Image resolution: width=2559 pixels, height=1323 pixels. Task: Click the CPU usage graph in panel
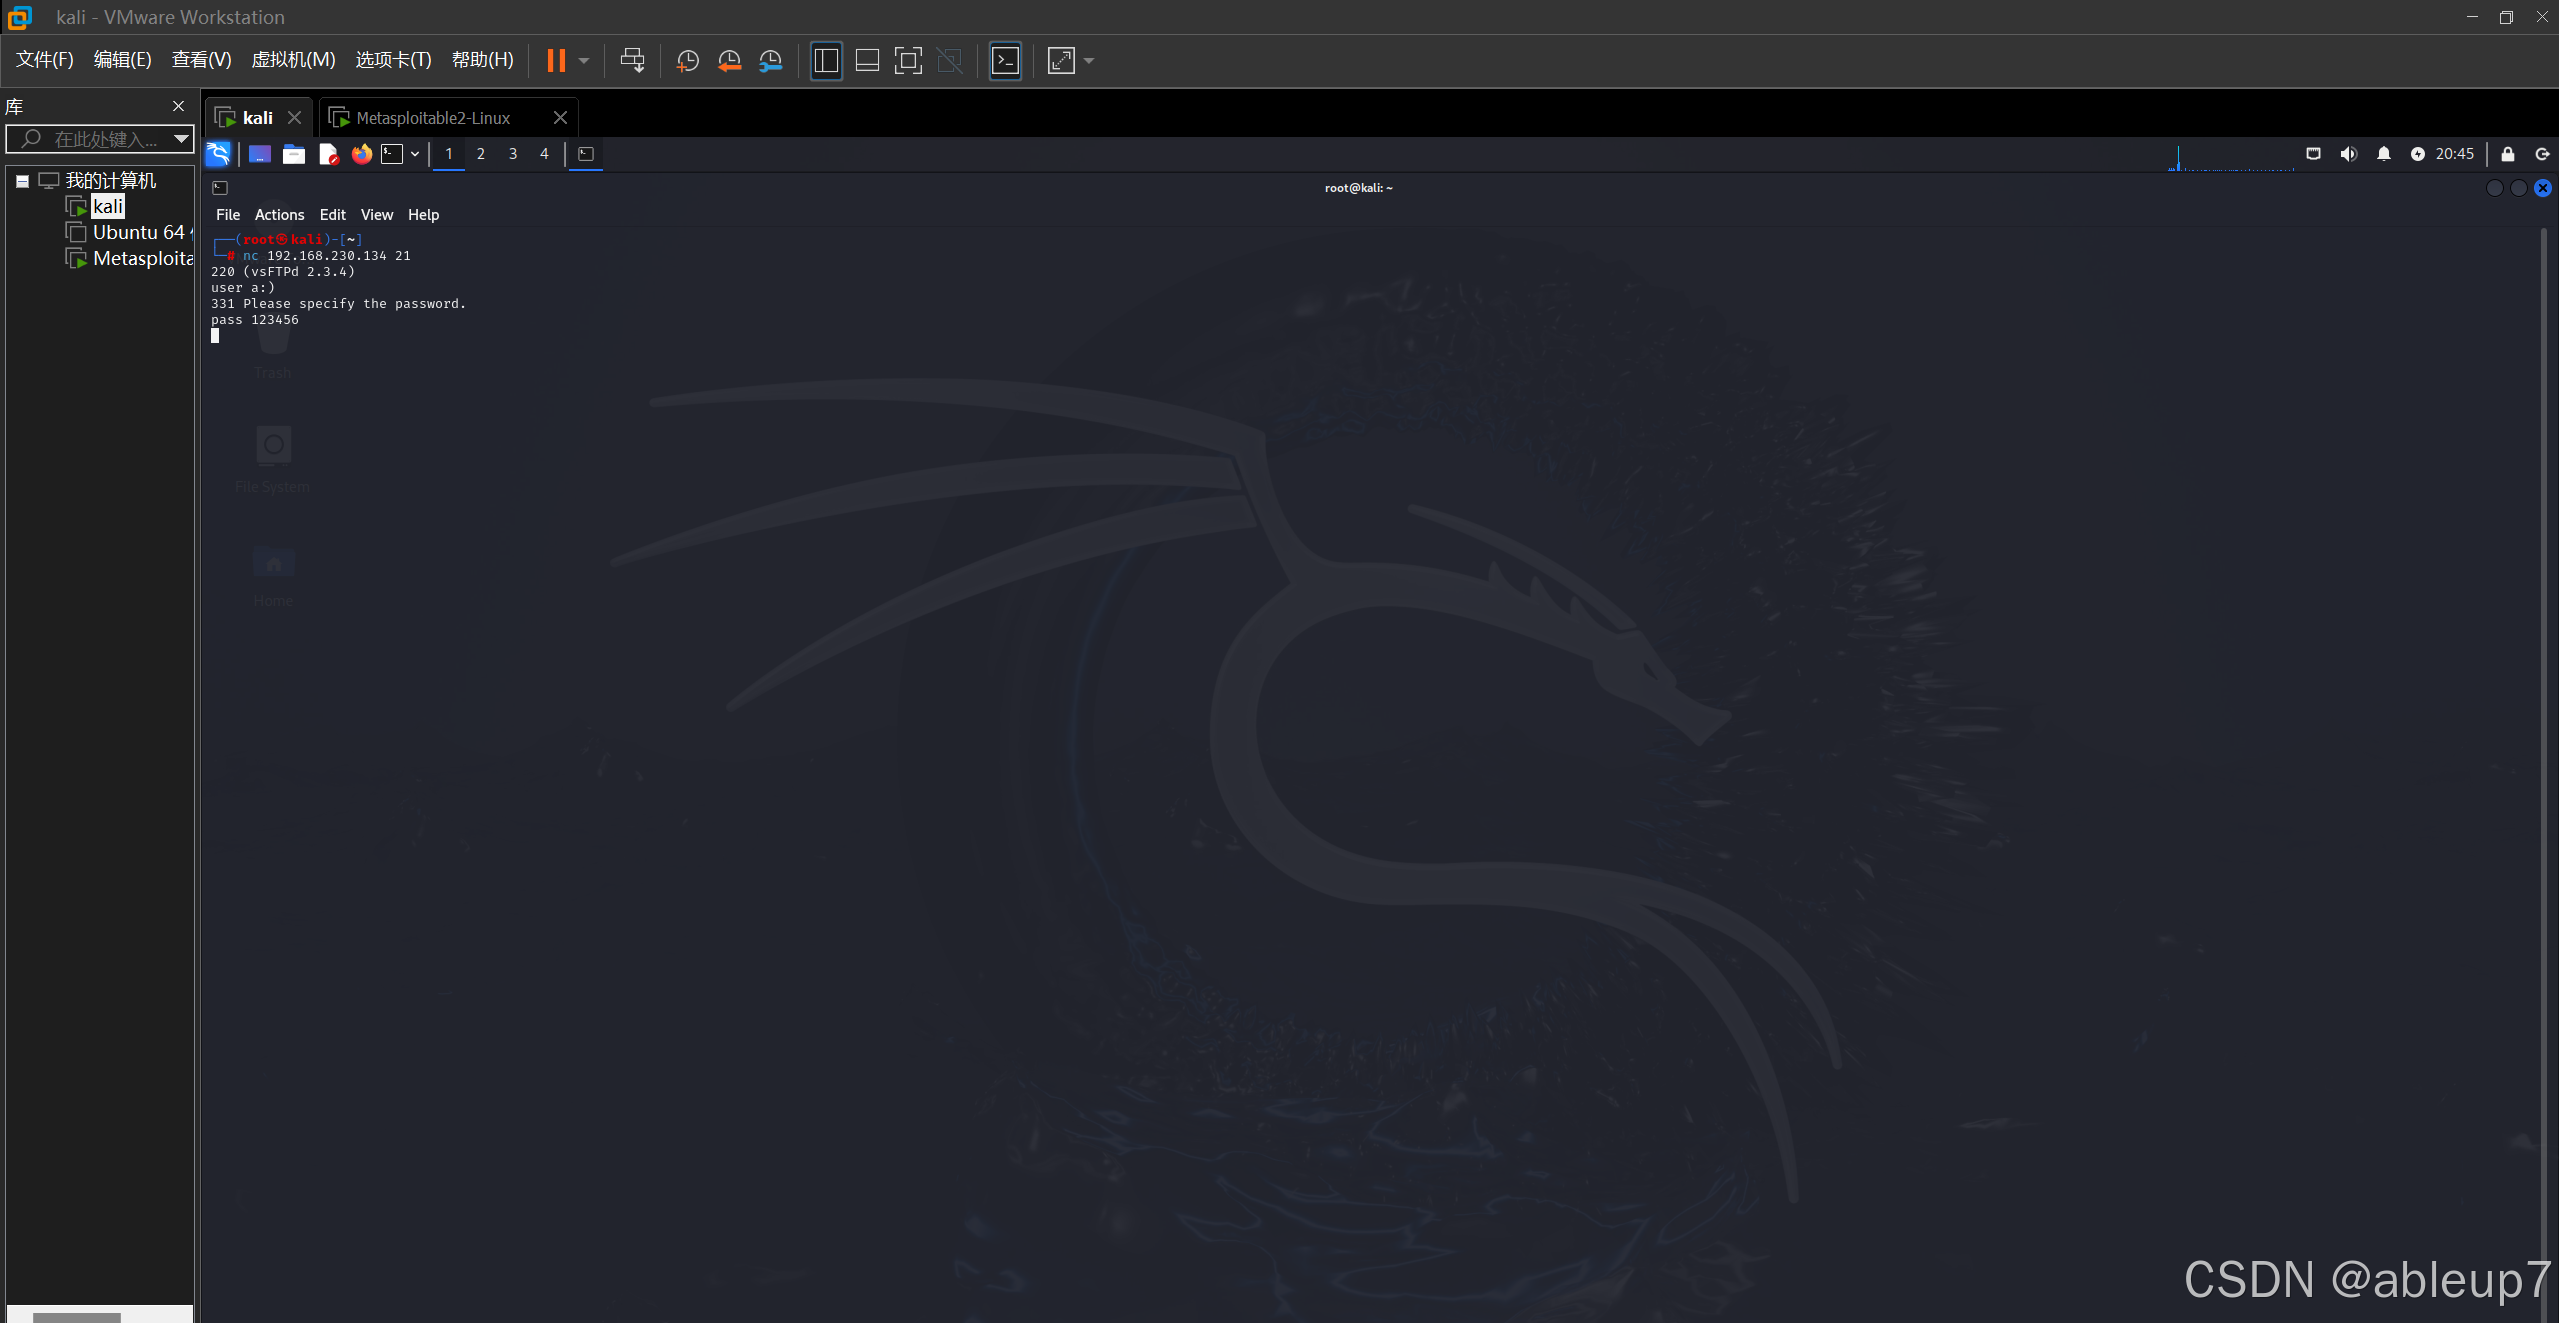(2231, 156)
